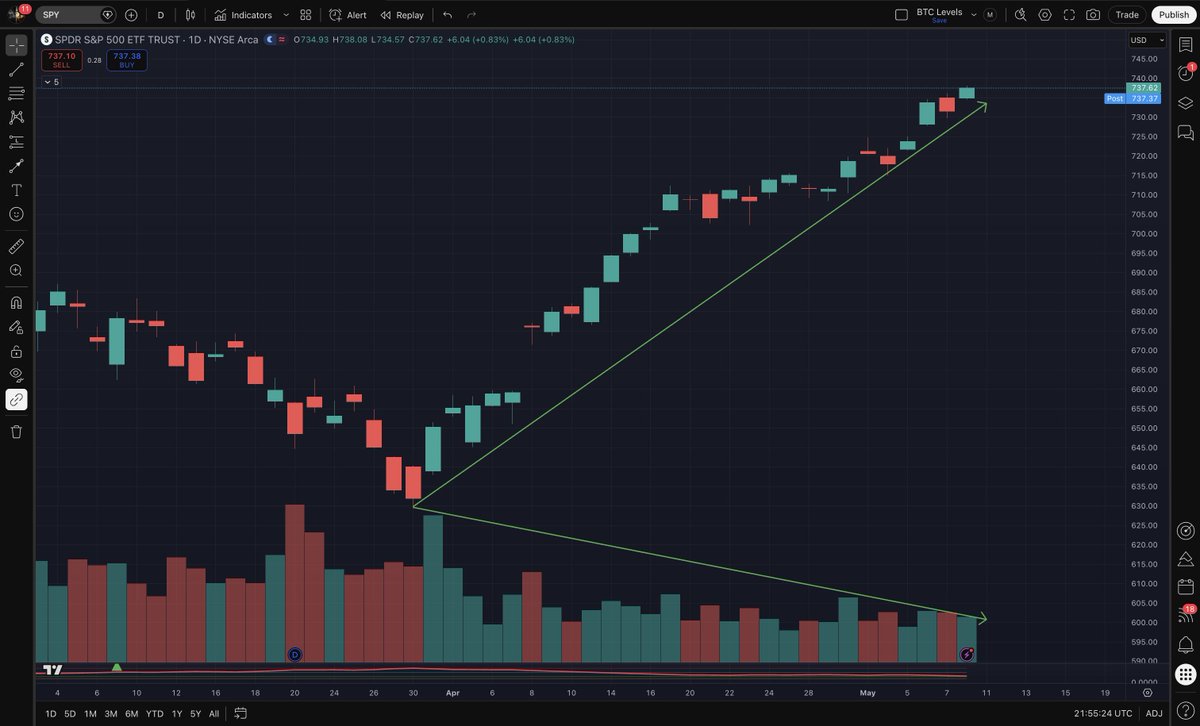Open the alerts clock panel

point(1186,73)
